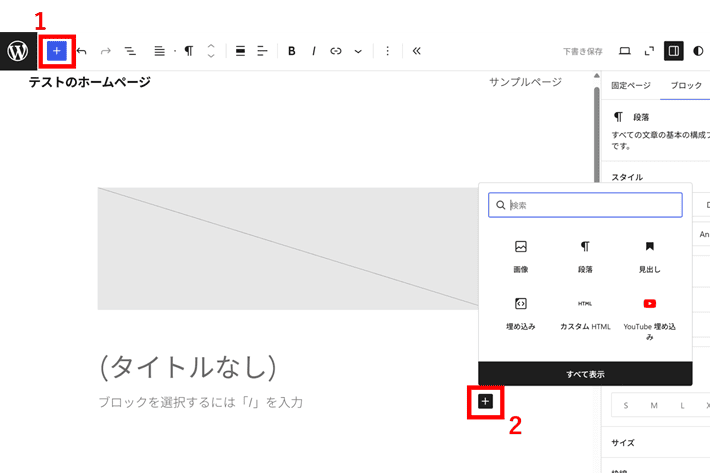Click the black inline add block button
Viewport: 710px width, 473px height.
click(x=485, y=401)
